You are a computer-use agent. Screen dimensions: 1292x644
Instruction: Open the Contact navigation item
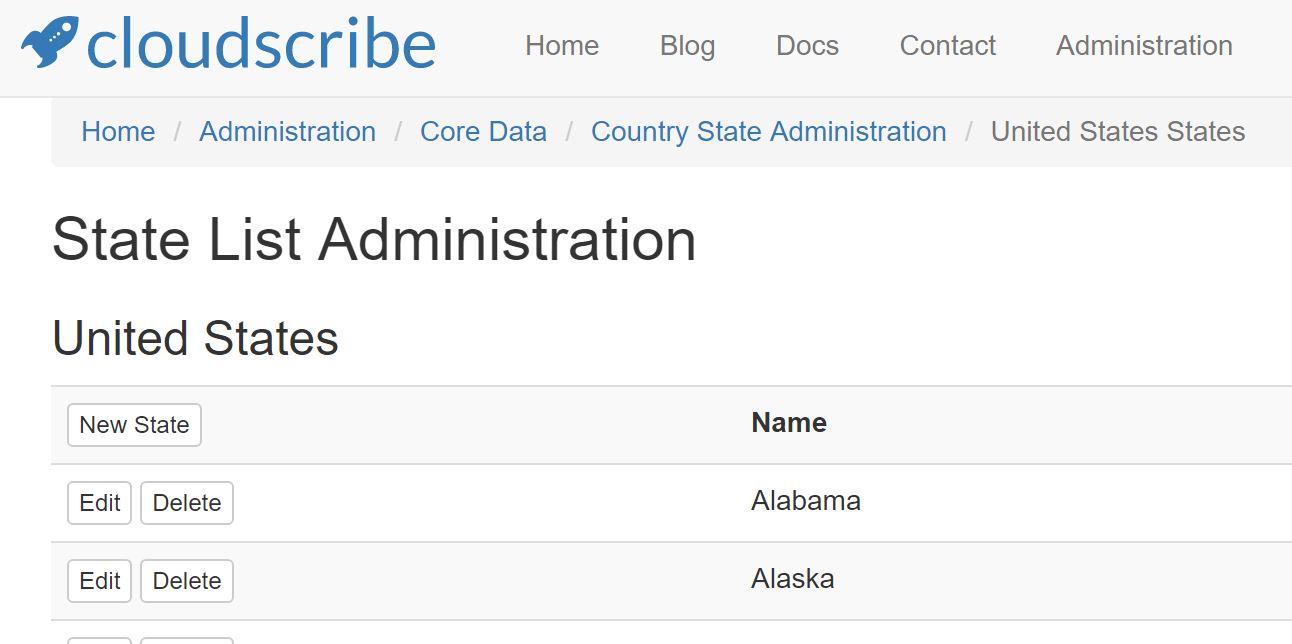[x=948, y=46]
